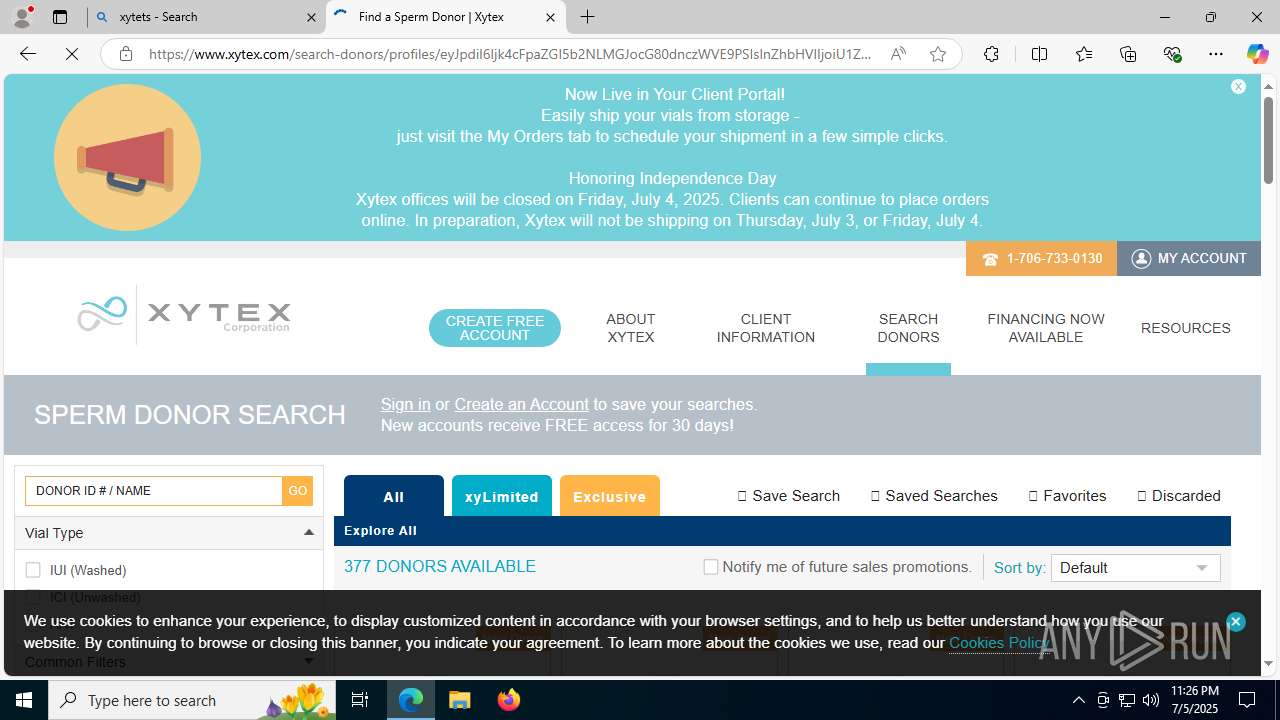
Task: Check the IUI (Washed) checkbox
Action: point(33,570)
